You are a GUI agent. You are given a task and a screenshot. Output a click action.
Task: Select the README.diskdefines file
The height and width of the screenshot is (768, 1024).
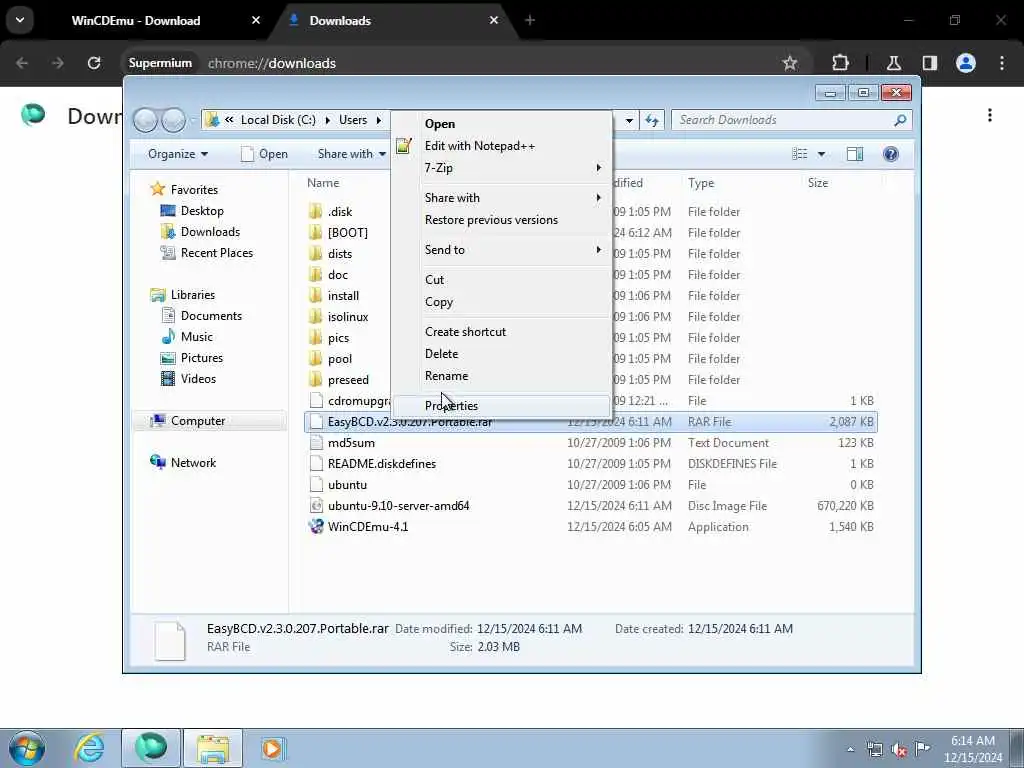click(x=372, y=463)
